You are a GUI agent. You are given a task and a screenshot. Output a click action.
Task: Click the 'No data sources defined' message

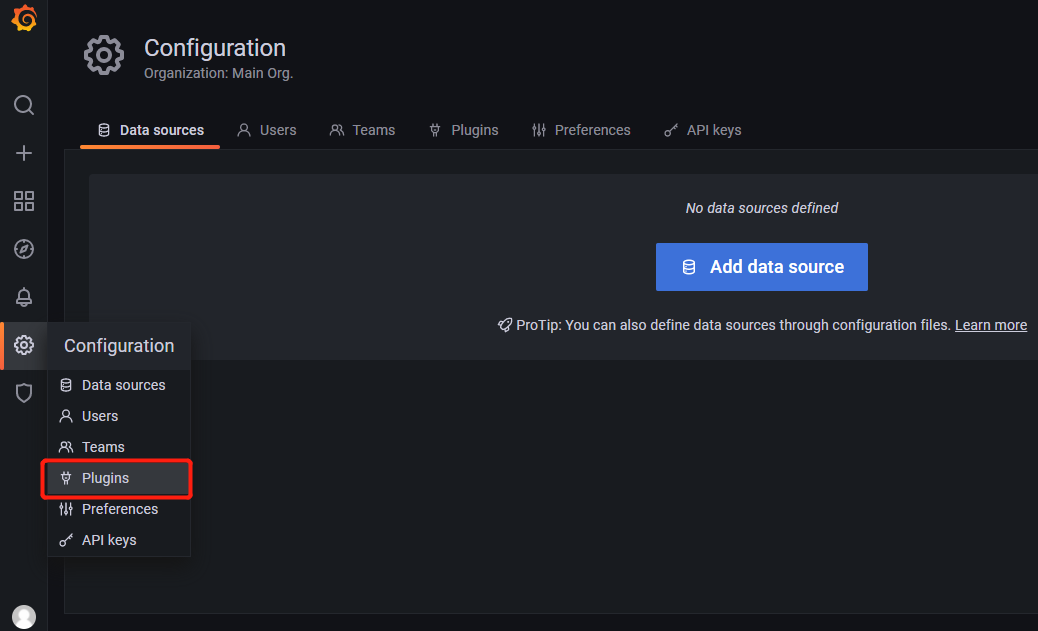pyautogui.click(x=762, y=208)
